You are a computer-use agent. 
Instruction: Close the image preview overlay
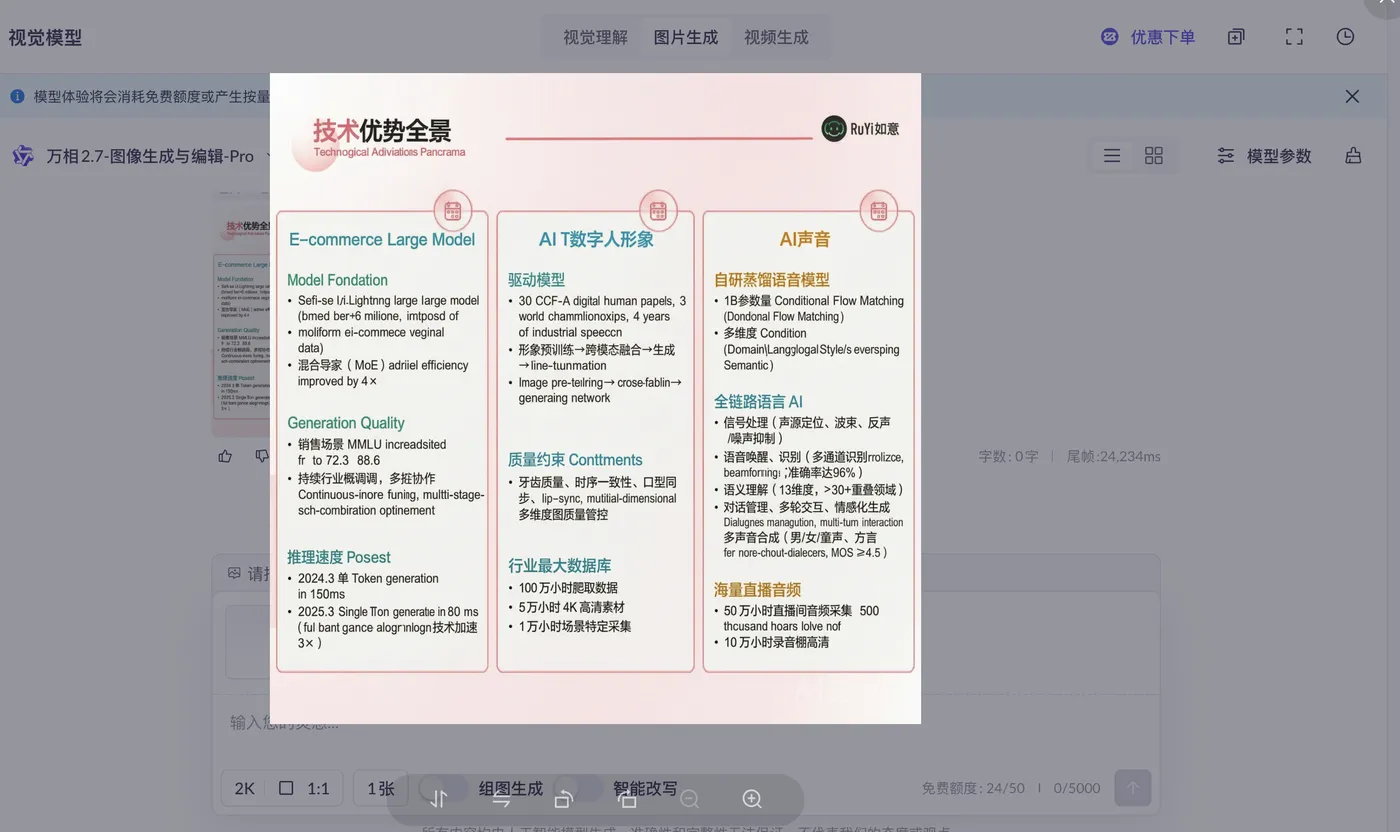click(1386, 5)
